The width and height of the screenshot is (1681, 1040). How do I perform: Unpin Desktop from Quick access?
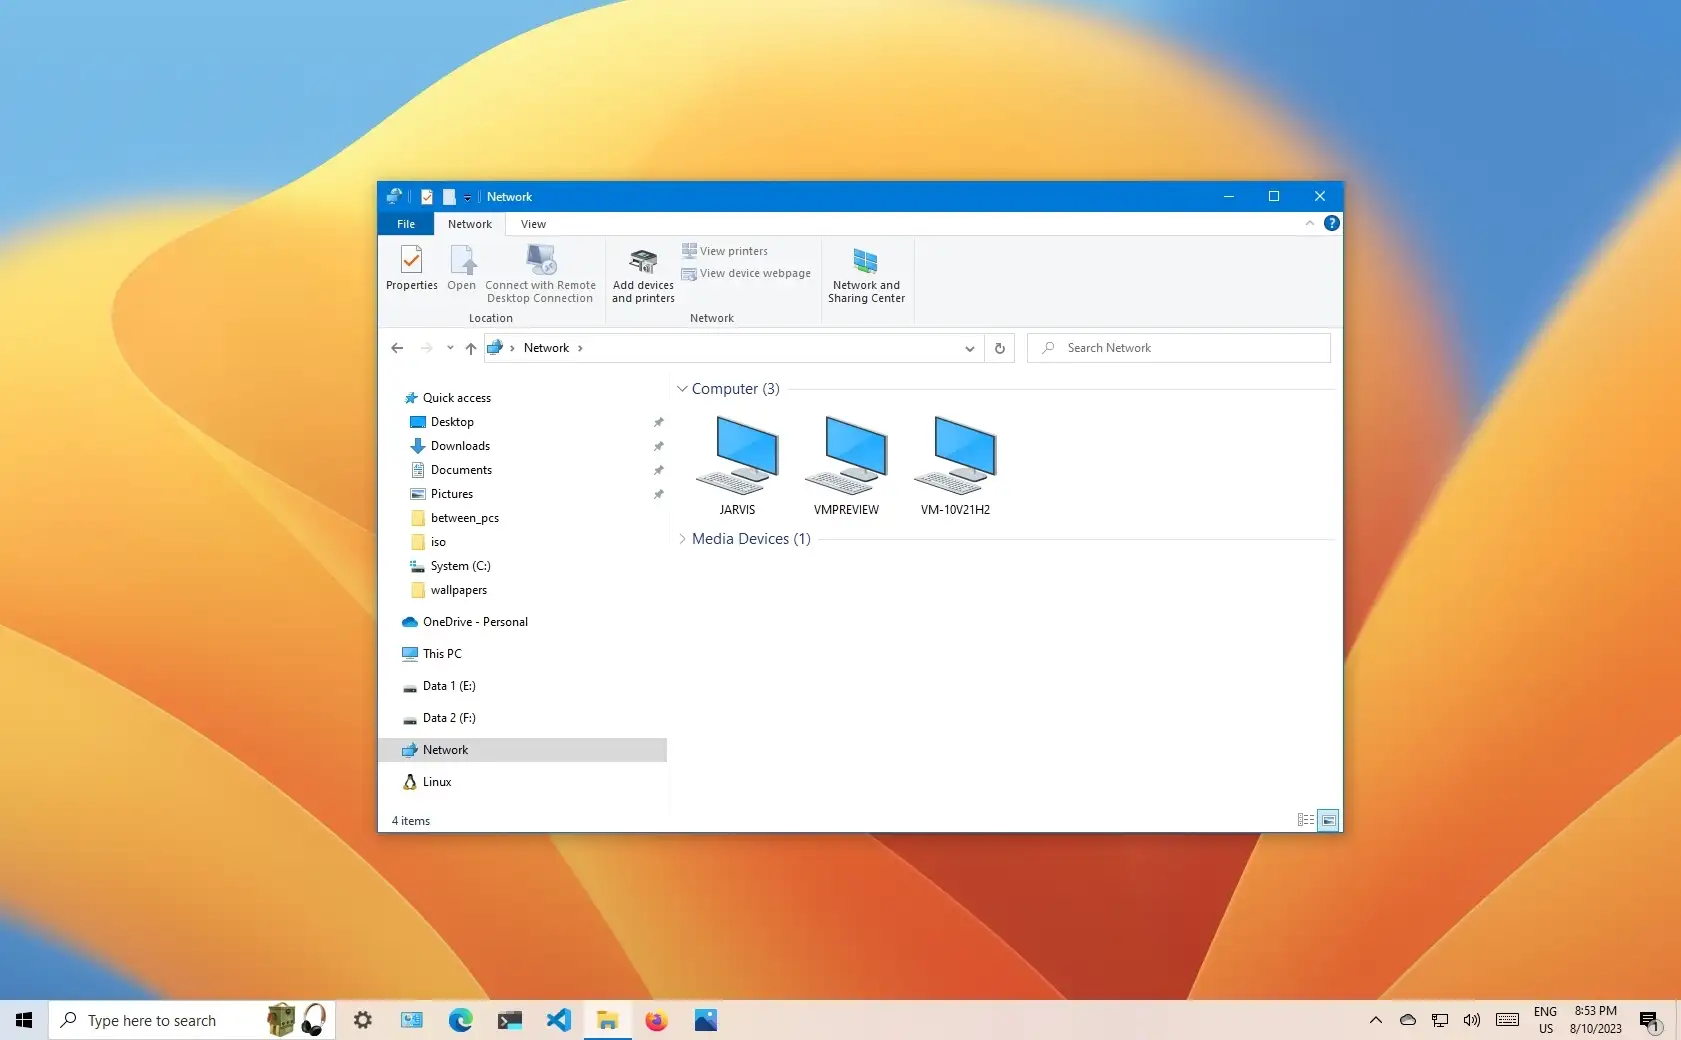(x=658, y=422)
